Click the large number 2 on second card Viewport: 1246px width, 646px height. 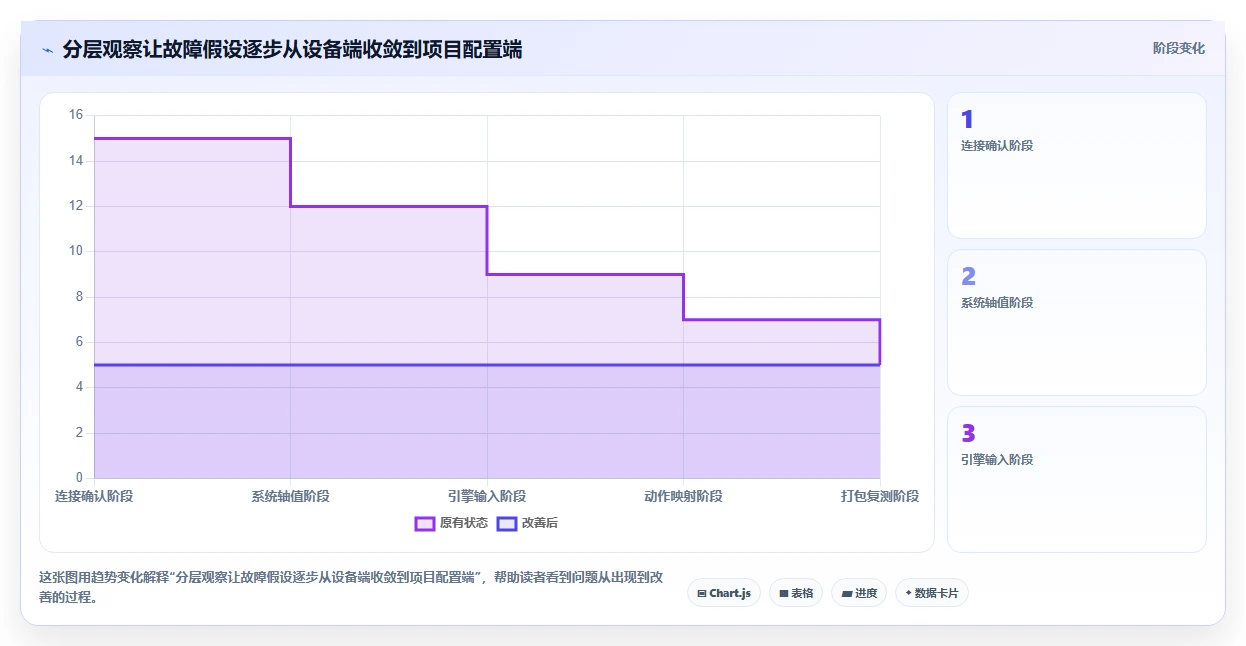(968, 277)
